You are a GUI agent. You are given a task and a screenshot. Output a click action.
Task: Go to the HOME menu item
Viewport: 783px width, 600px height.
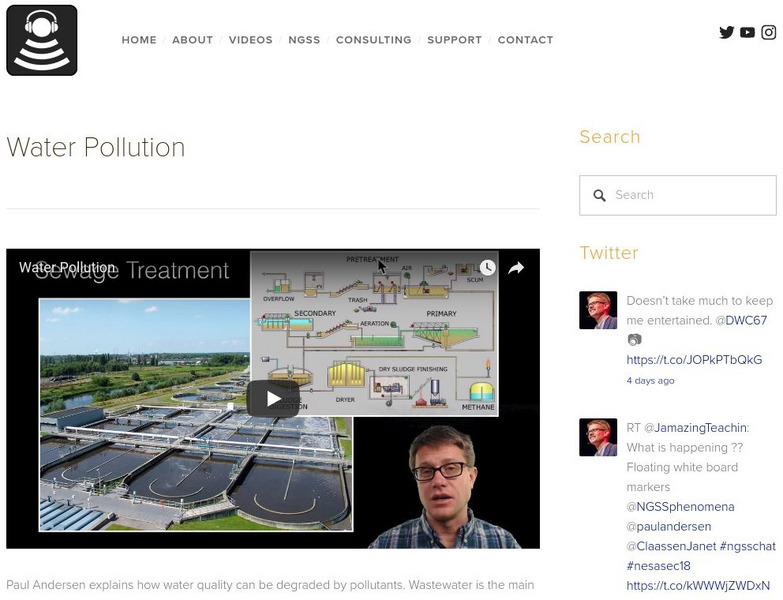pyautogui.click(x=139, y=40)
